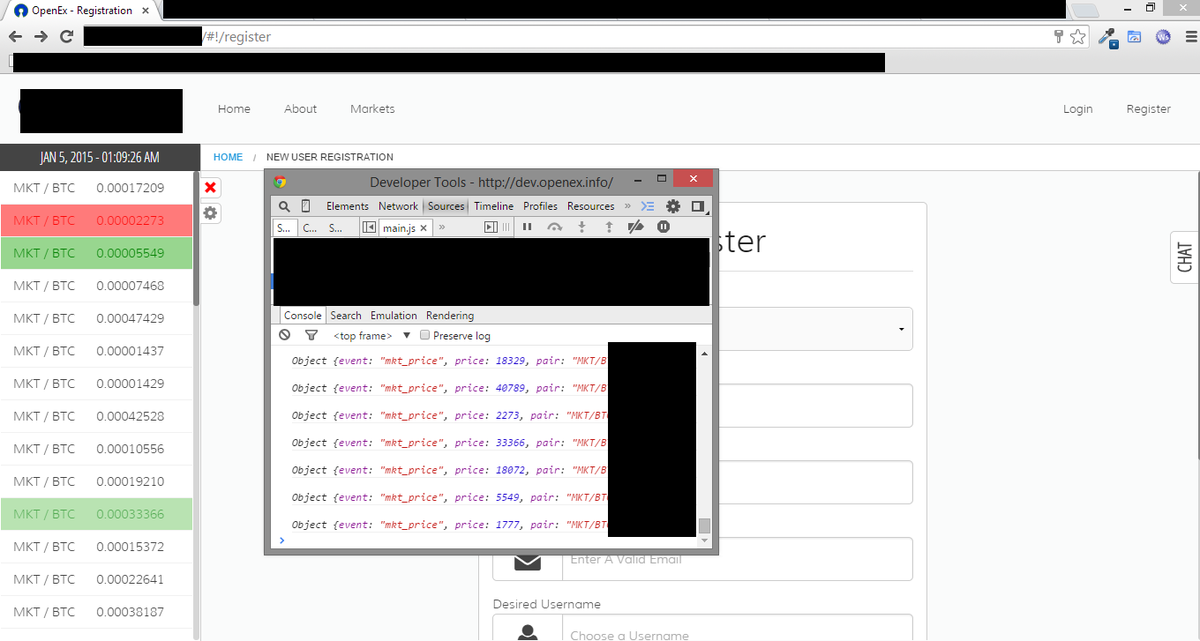Switch to the Network panel
The image size is (1200, 641).
[x=398, y=206]
